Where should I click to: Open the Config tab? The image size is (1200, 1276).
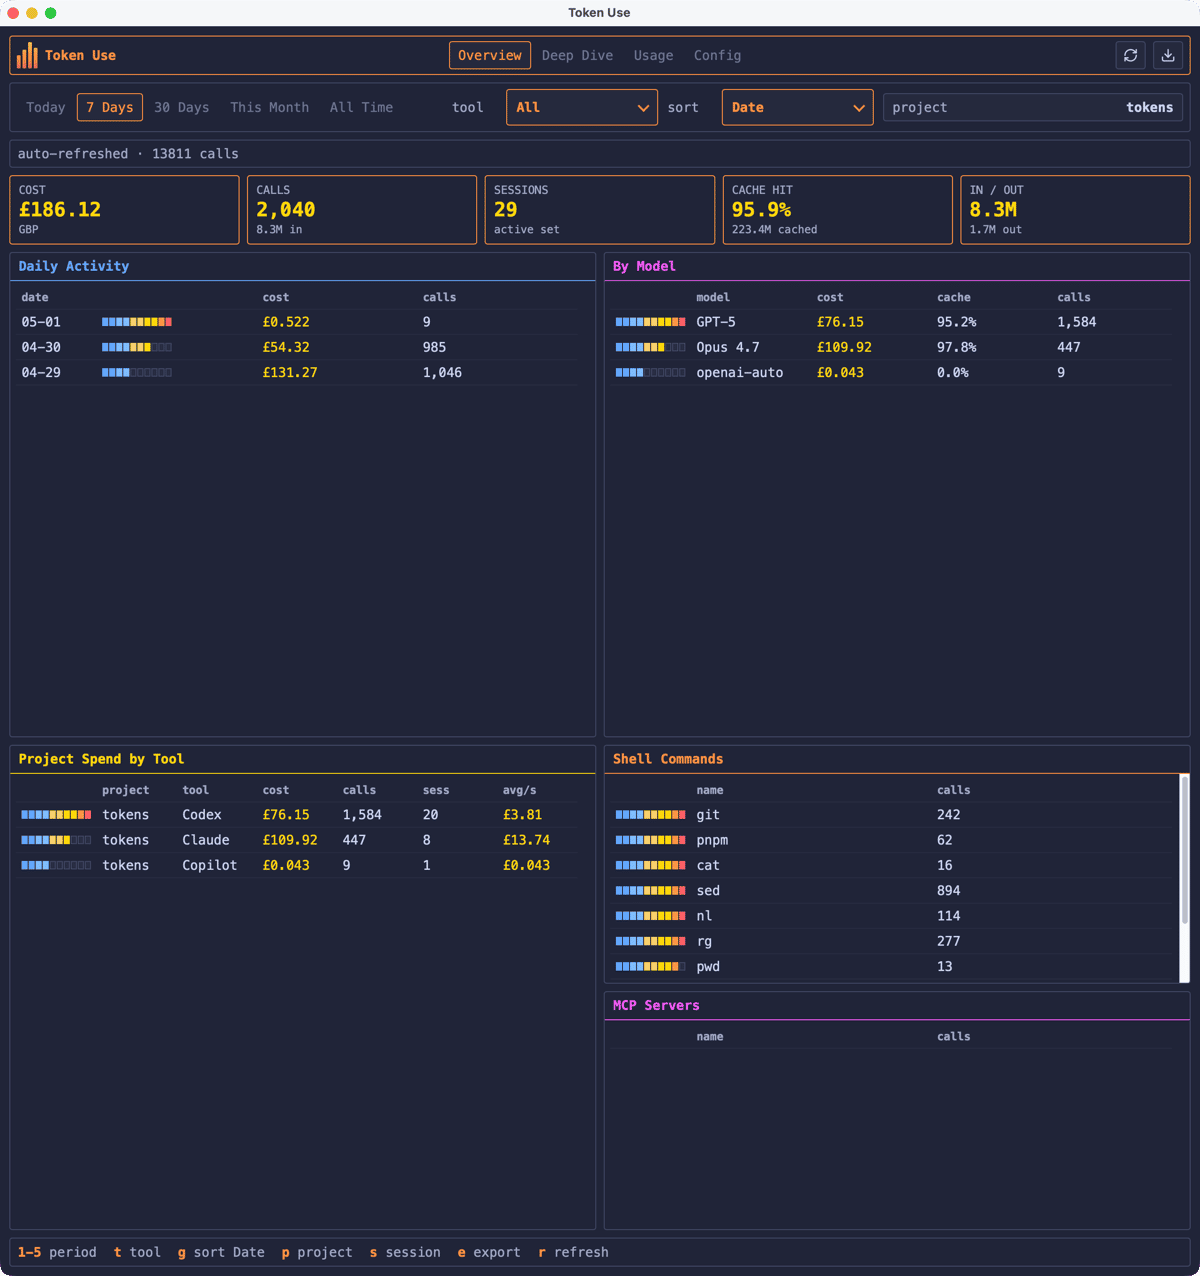tap(718, 56)
